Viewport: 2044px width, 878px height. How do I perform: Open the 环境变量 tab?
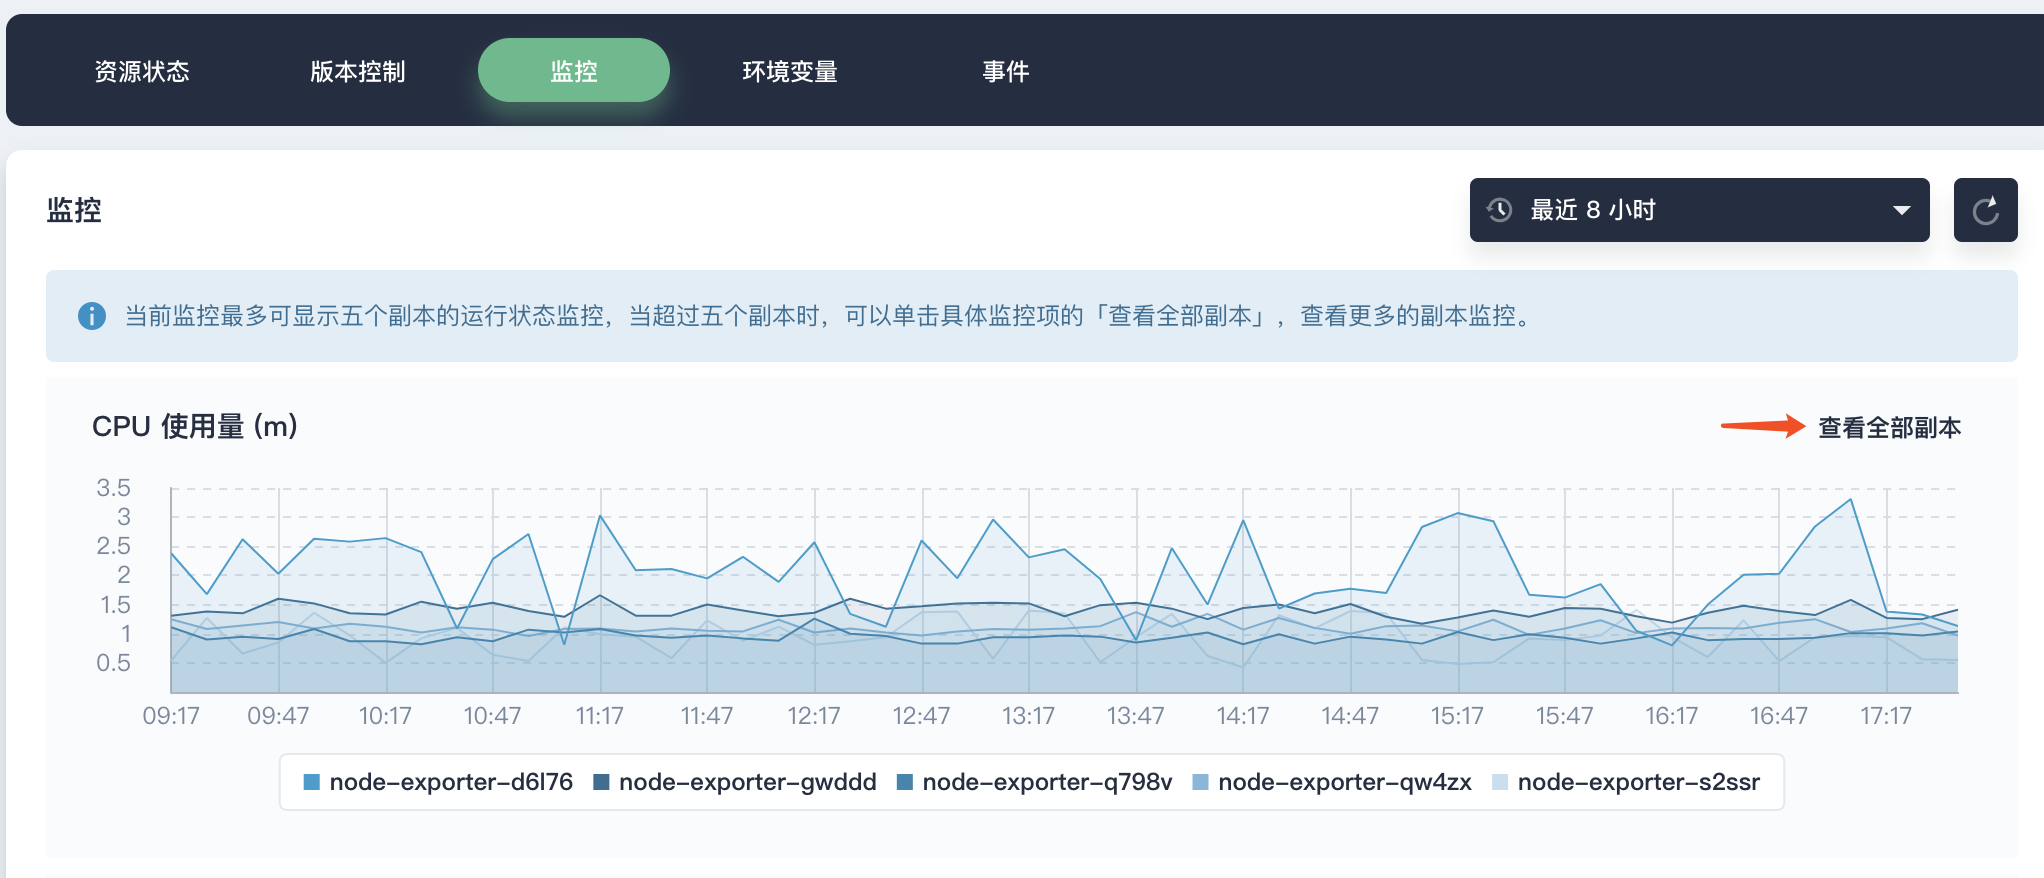click(x=790, y=71)
